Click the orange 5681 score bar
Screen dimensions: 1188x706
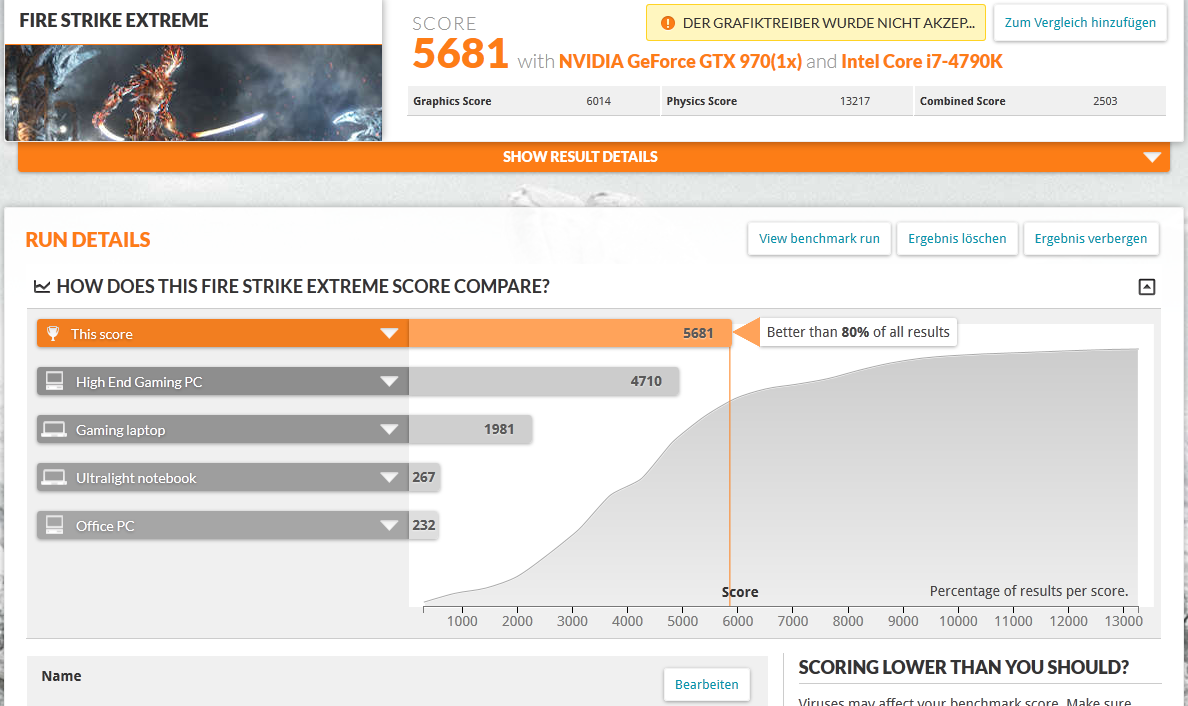[x=570, y=333]
